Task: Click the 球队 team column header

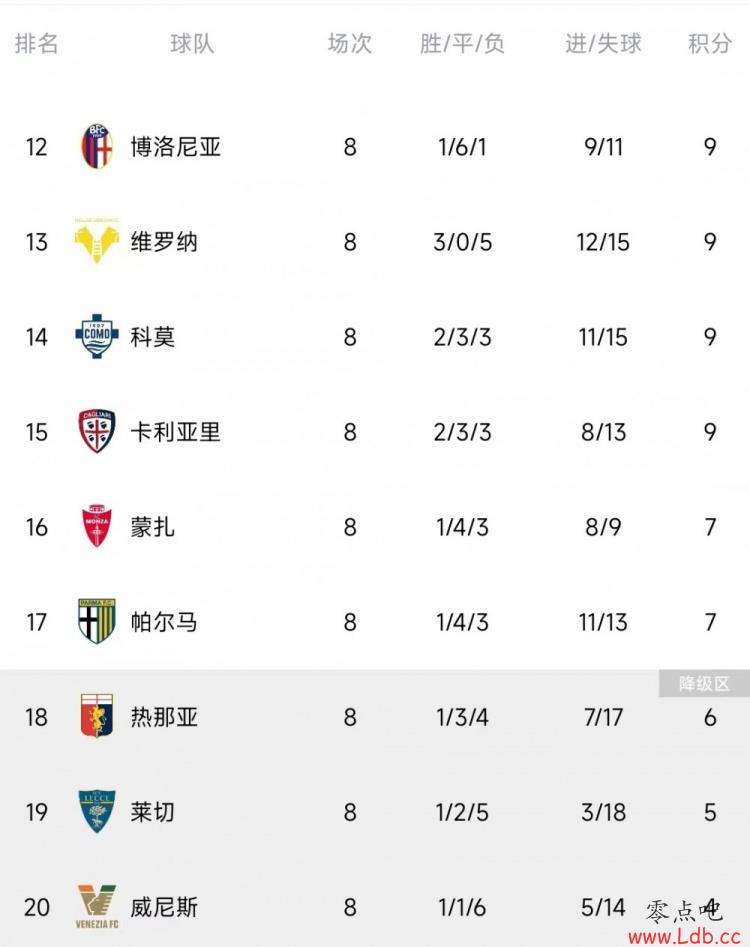Action: [x=192, y=44]
